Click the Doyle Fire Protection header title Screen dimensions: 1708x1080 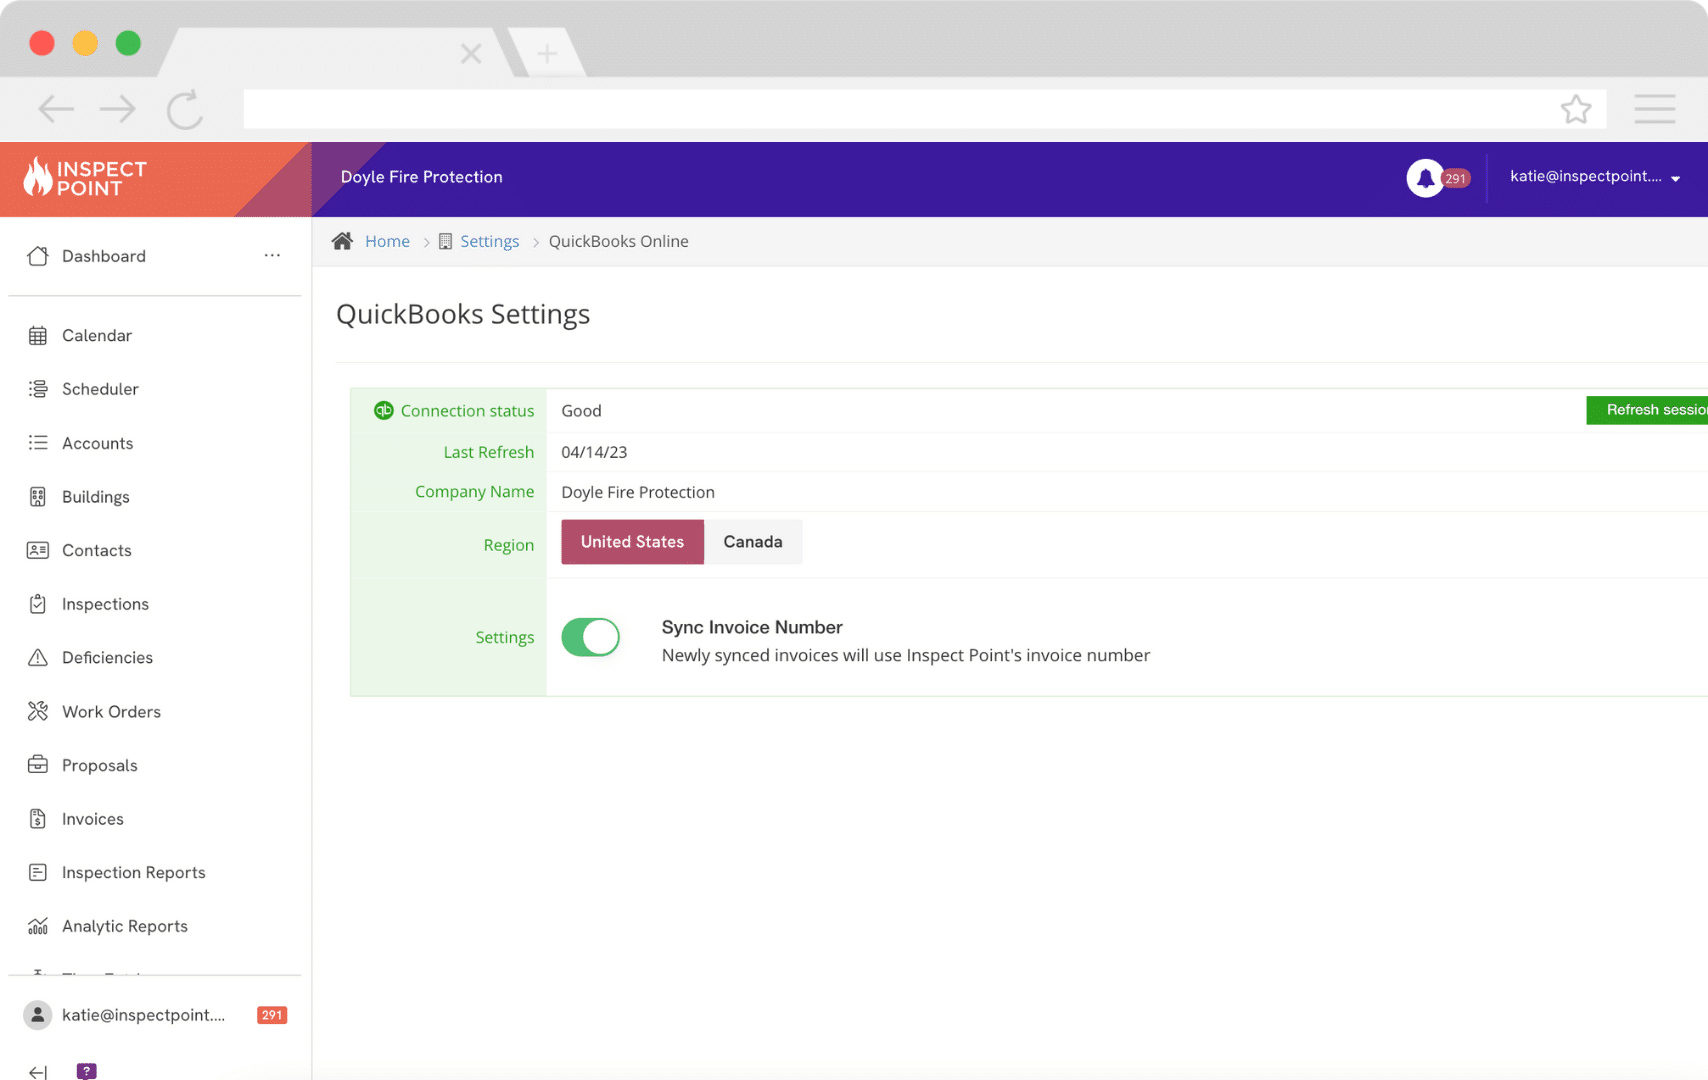[x=422, y=177]
